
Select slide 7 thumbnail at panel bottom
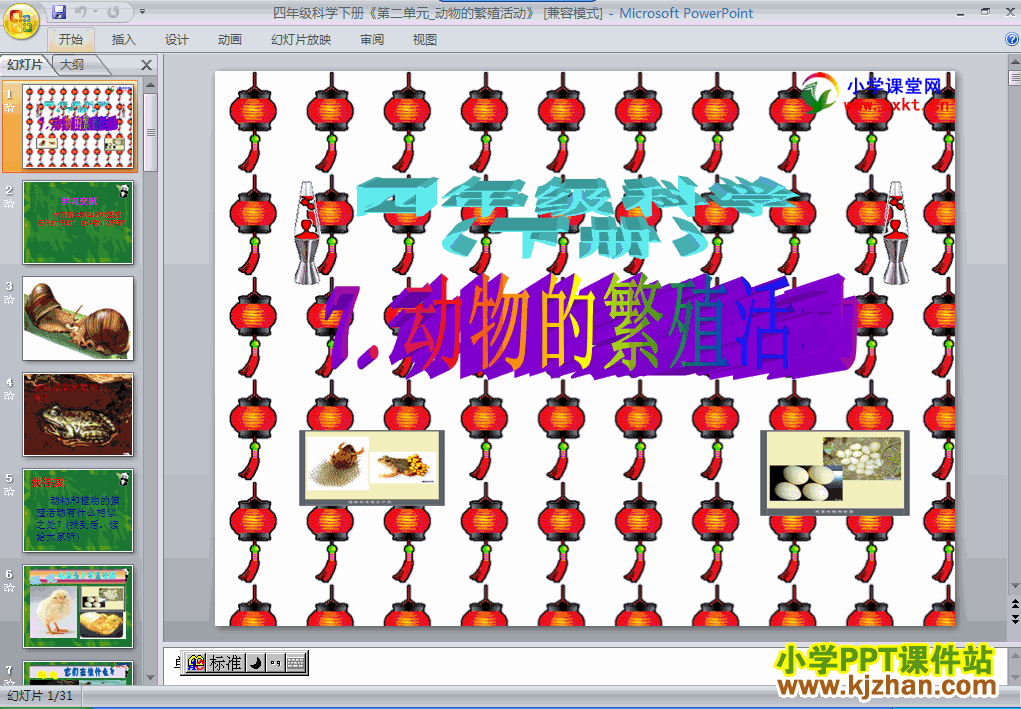[x=78, y=673]
